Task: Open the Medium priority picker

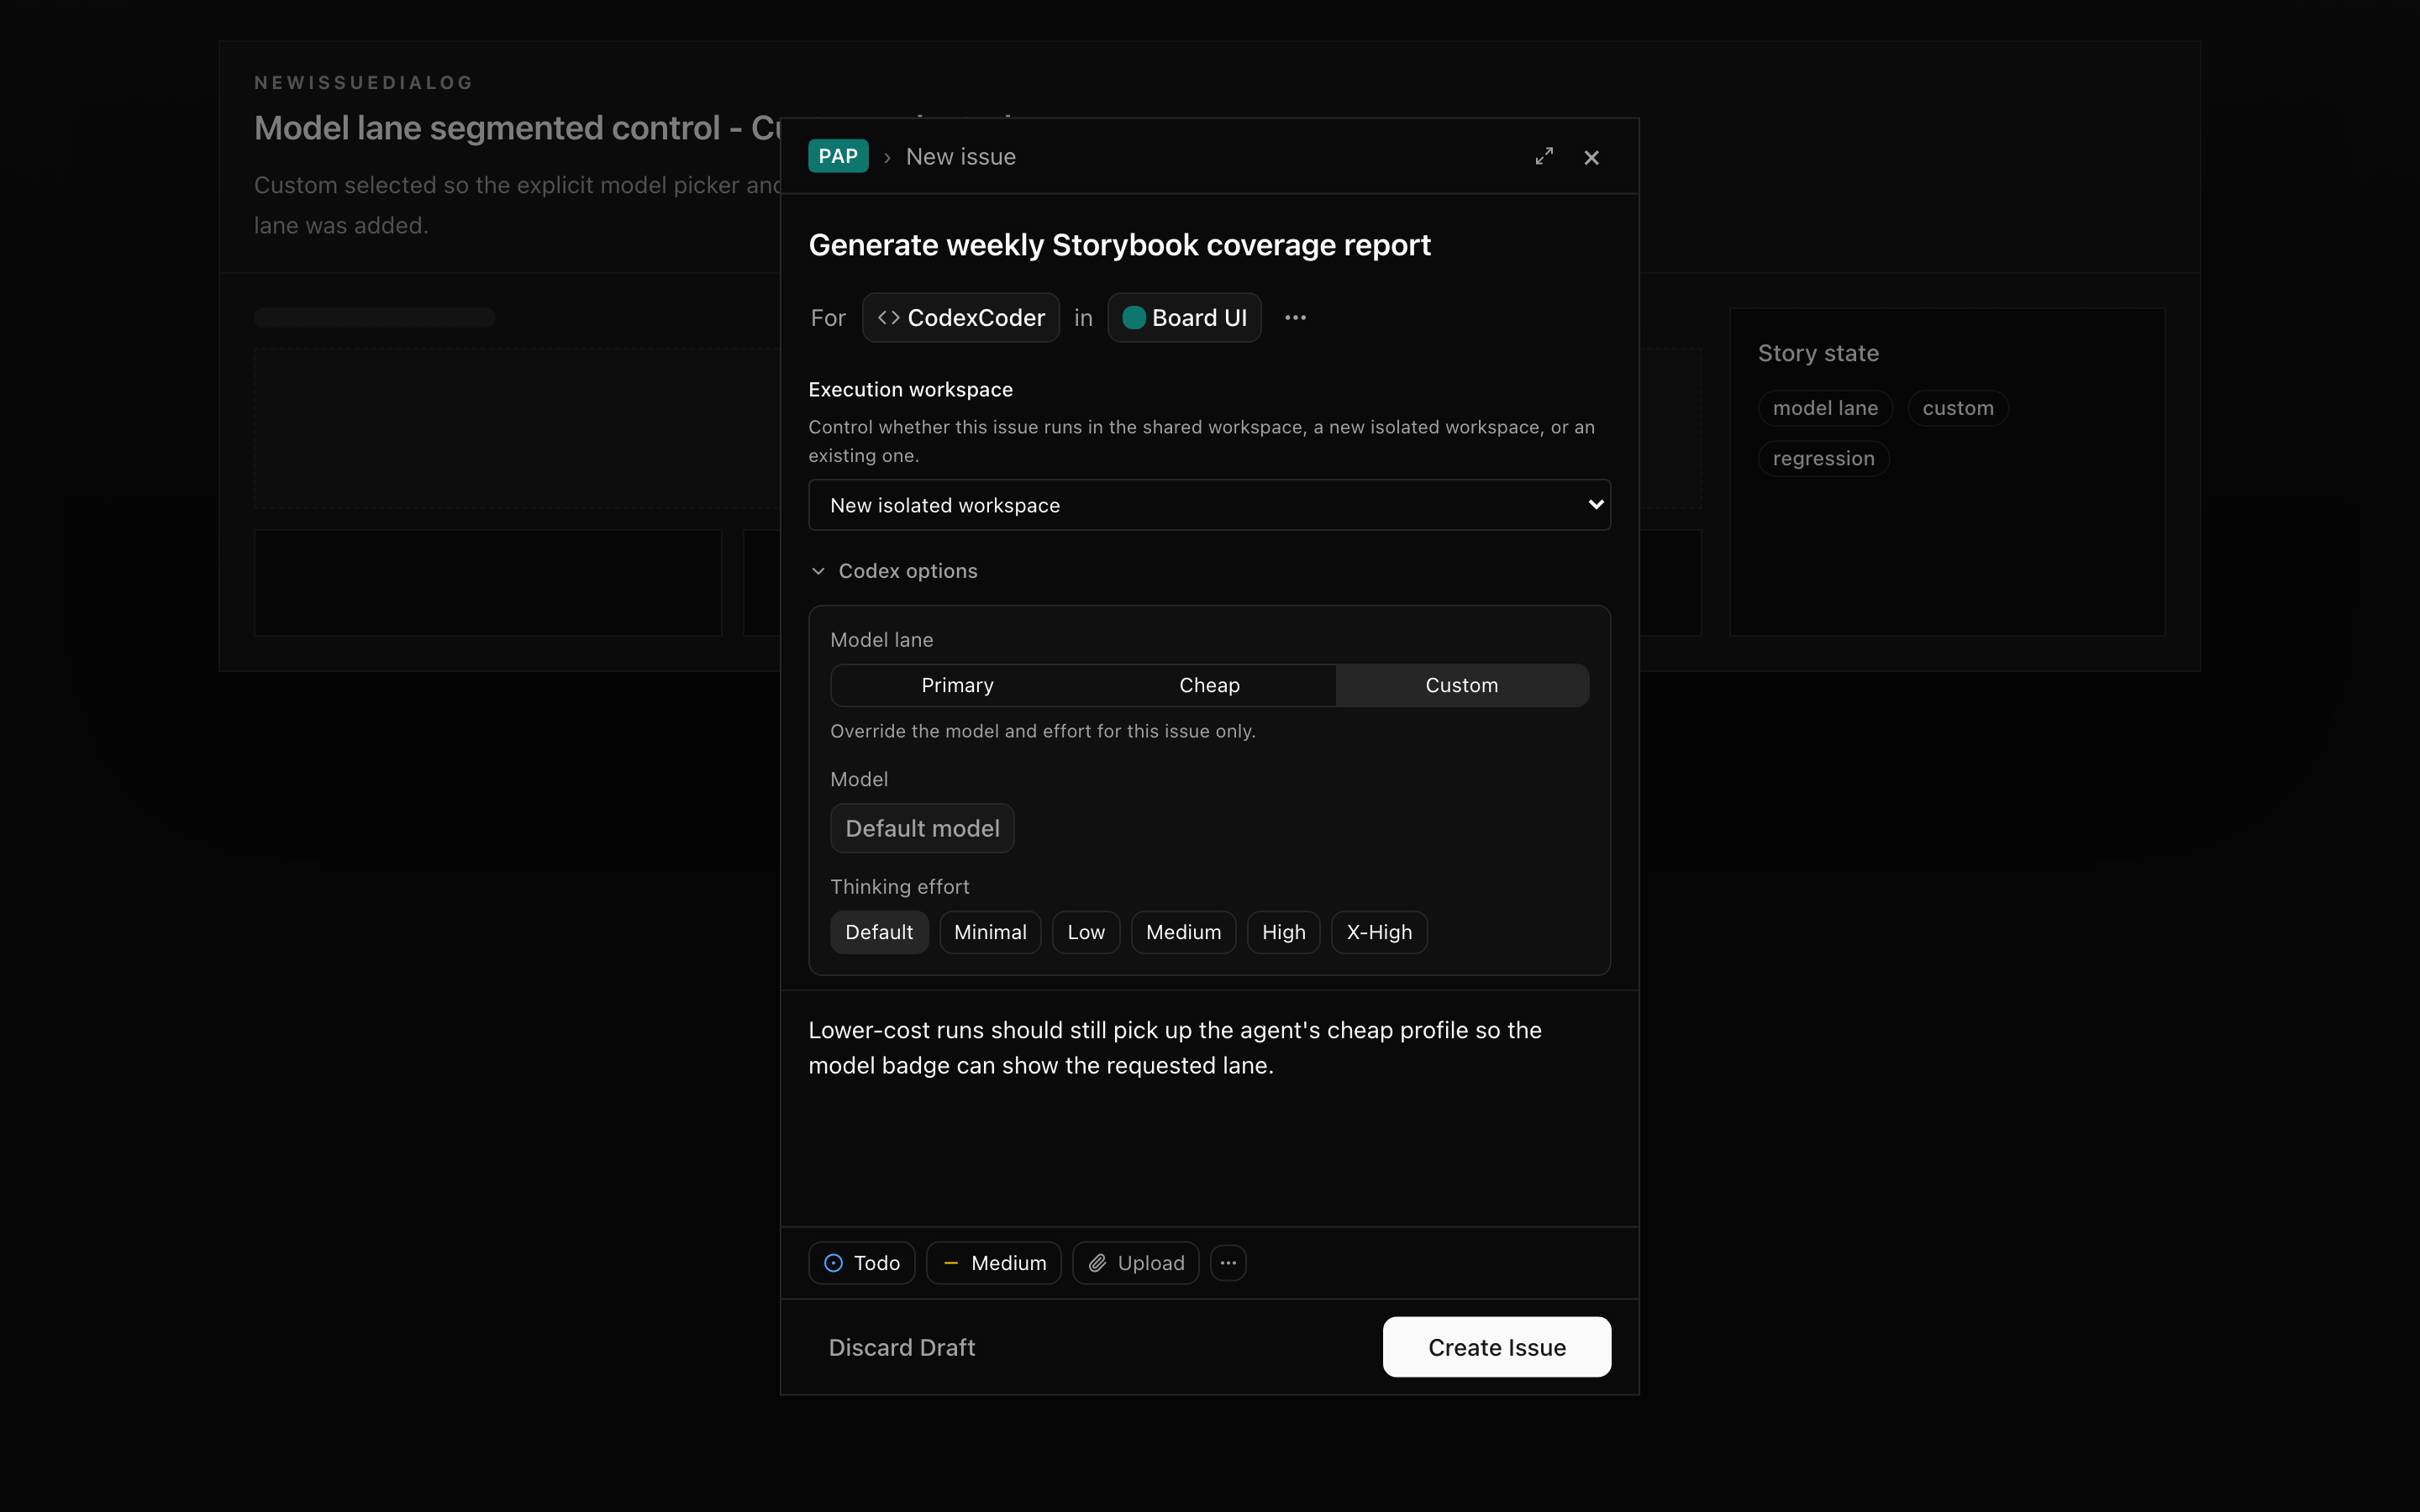Action: [x=993, y=1263]
